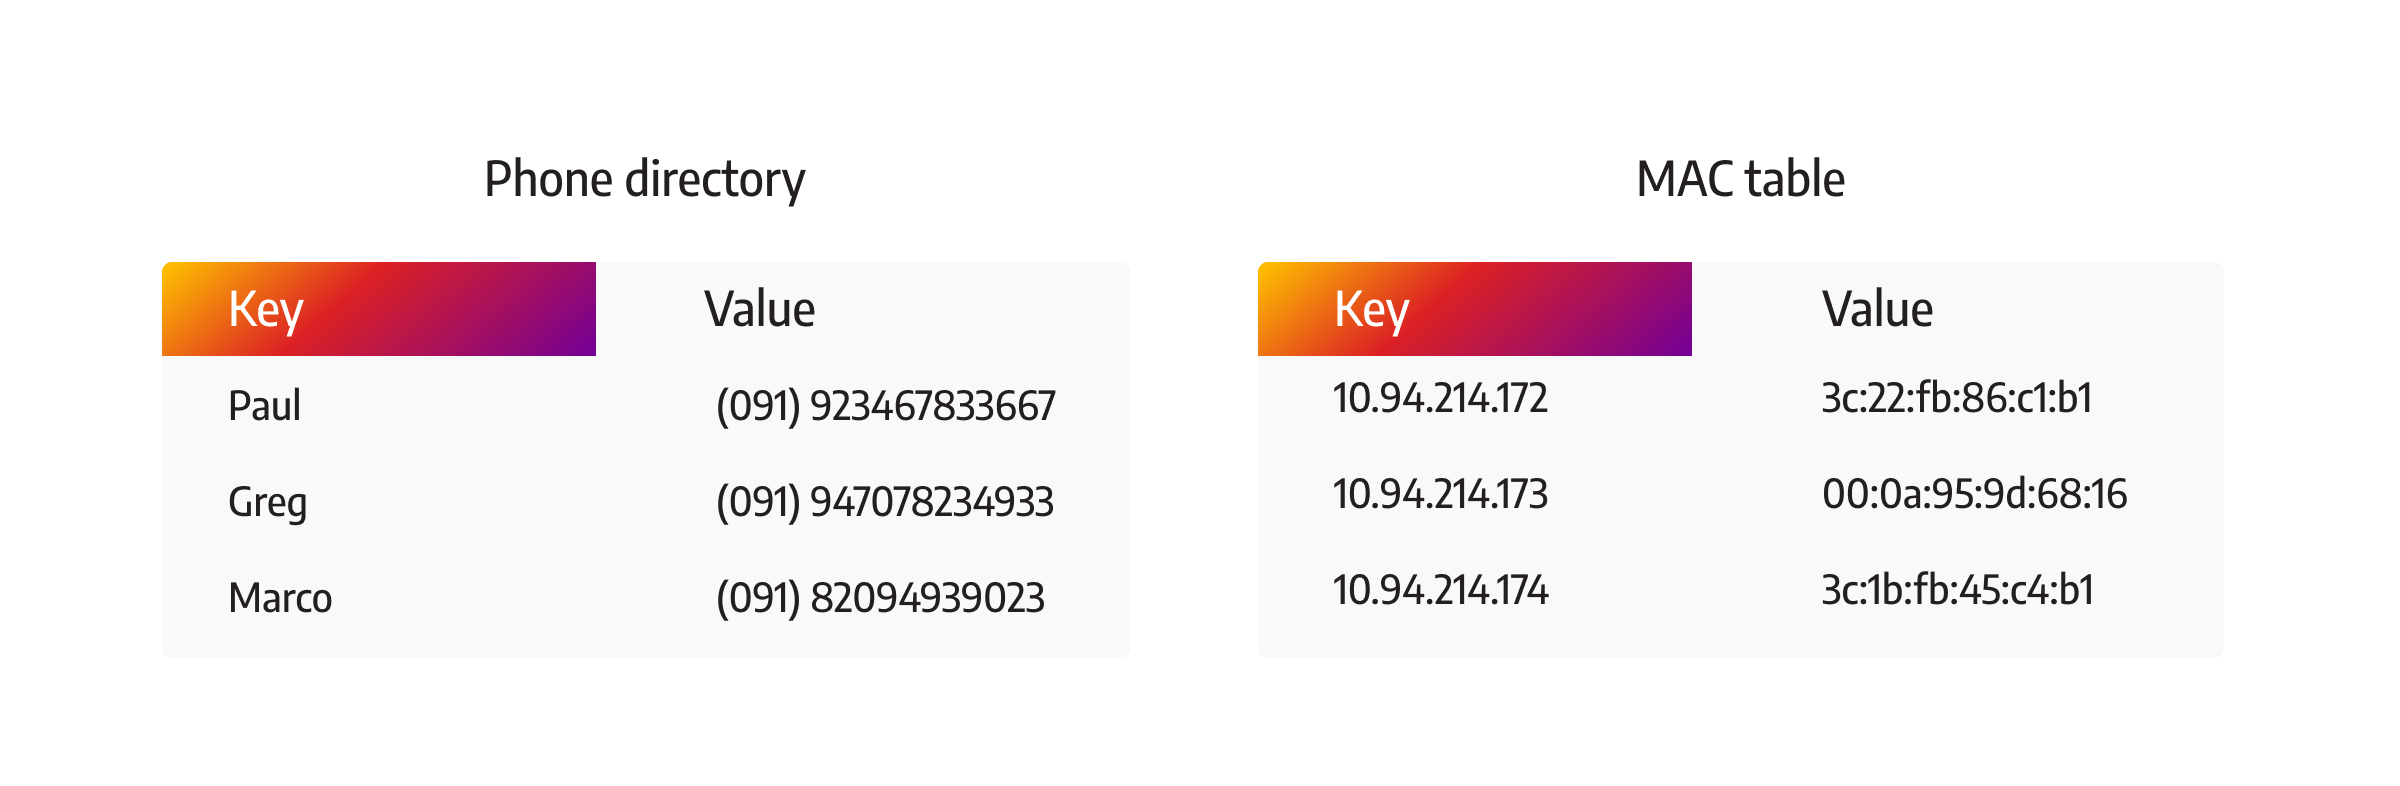Click IP address 10.94.214.174
The height and width of the screenshot is (786, 2400).
[x=1440, y=590]
